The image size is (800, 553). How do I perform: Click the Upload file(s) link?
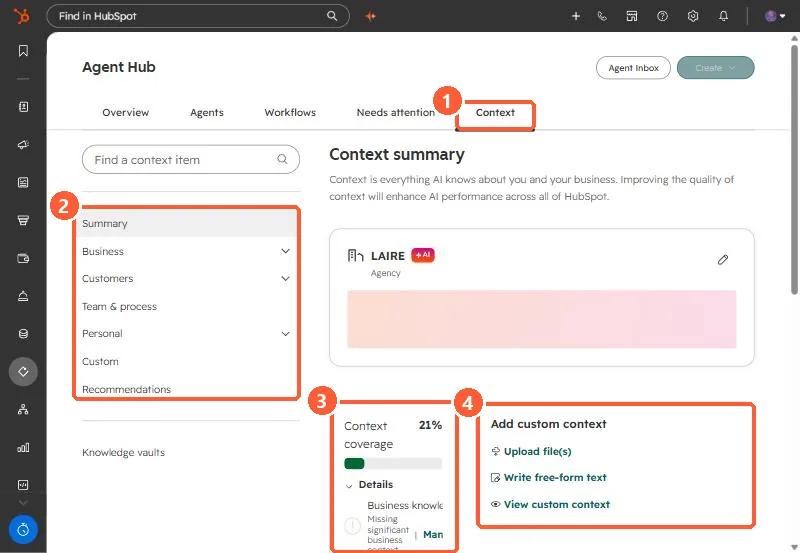pyautogui.click(x=537, y=451)
